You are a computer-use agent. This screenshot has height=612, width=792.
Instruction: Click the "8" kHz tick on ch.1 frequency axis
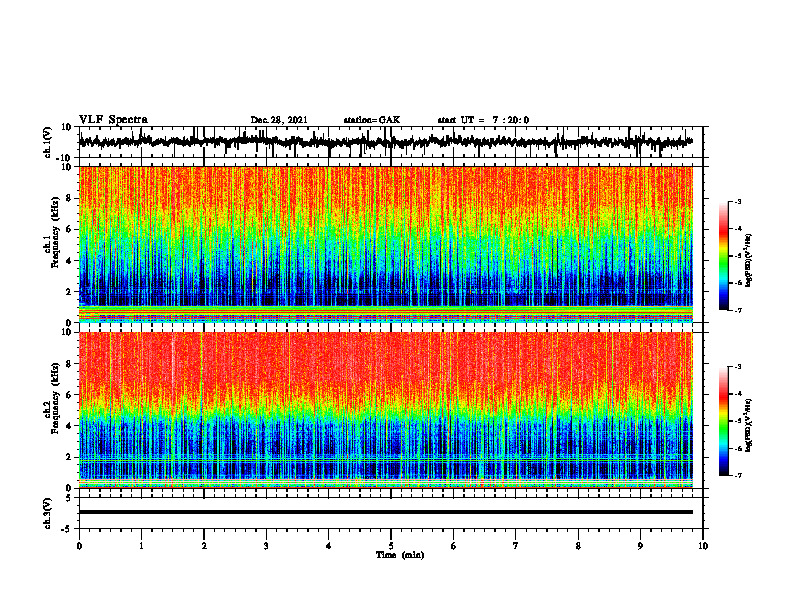pos(70,198)
